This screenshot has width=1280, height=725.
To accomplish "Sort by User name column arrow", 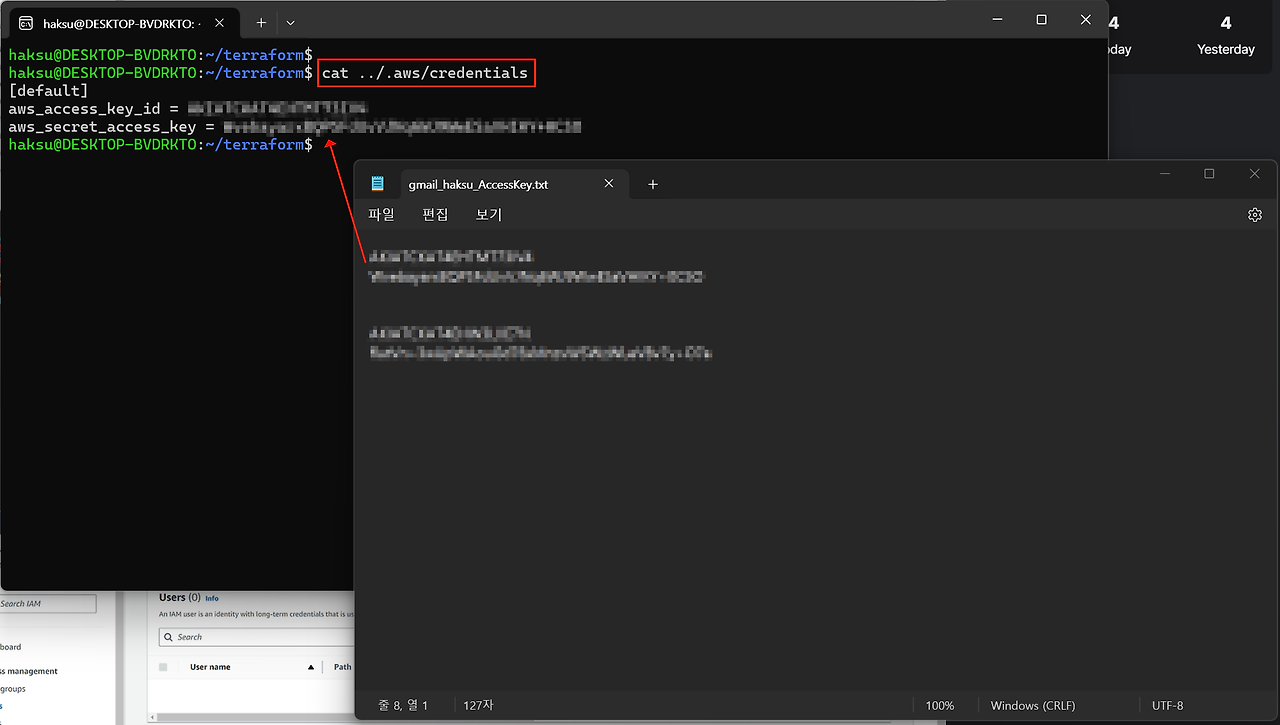I will [311, 667].
